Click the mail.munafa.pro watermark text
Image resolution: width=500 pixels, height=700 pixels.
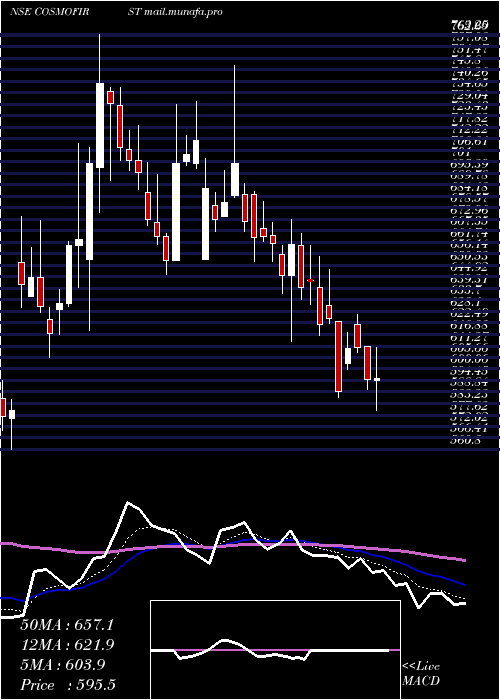click(x=184, y=12)
